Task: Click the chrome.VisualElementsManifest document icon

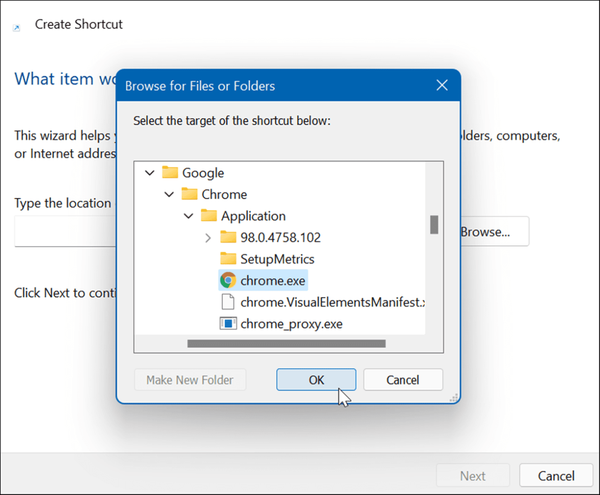Action: [228, 302]
